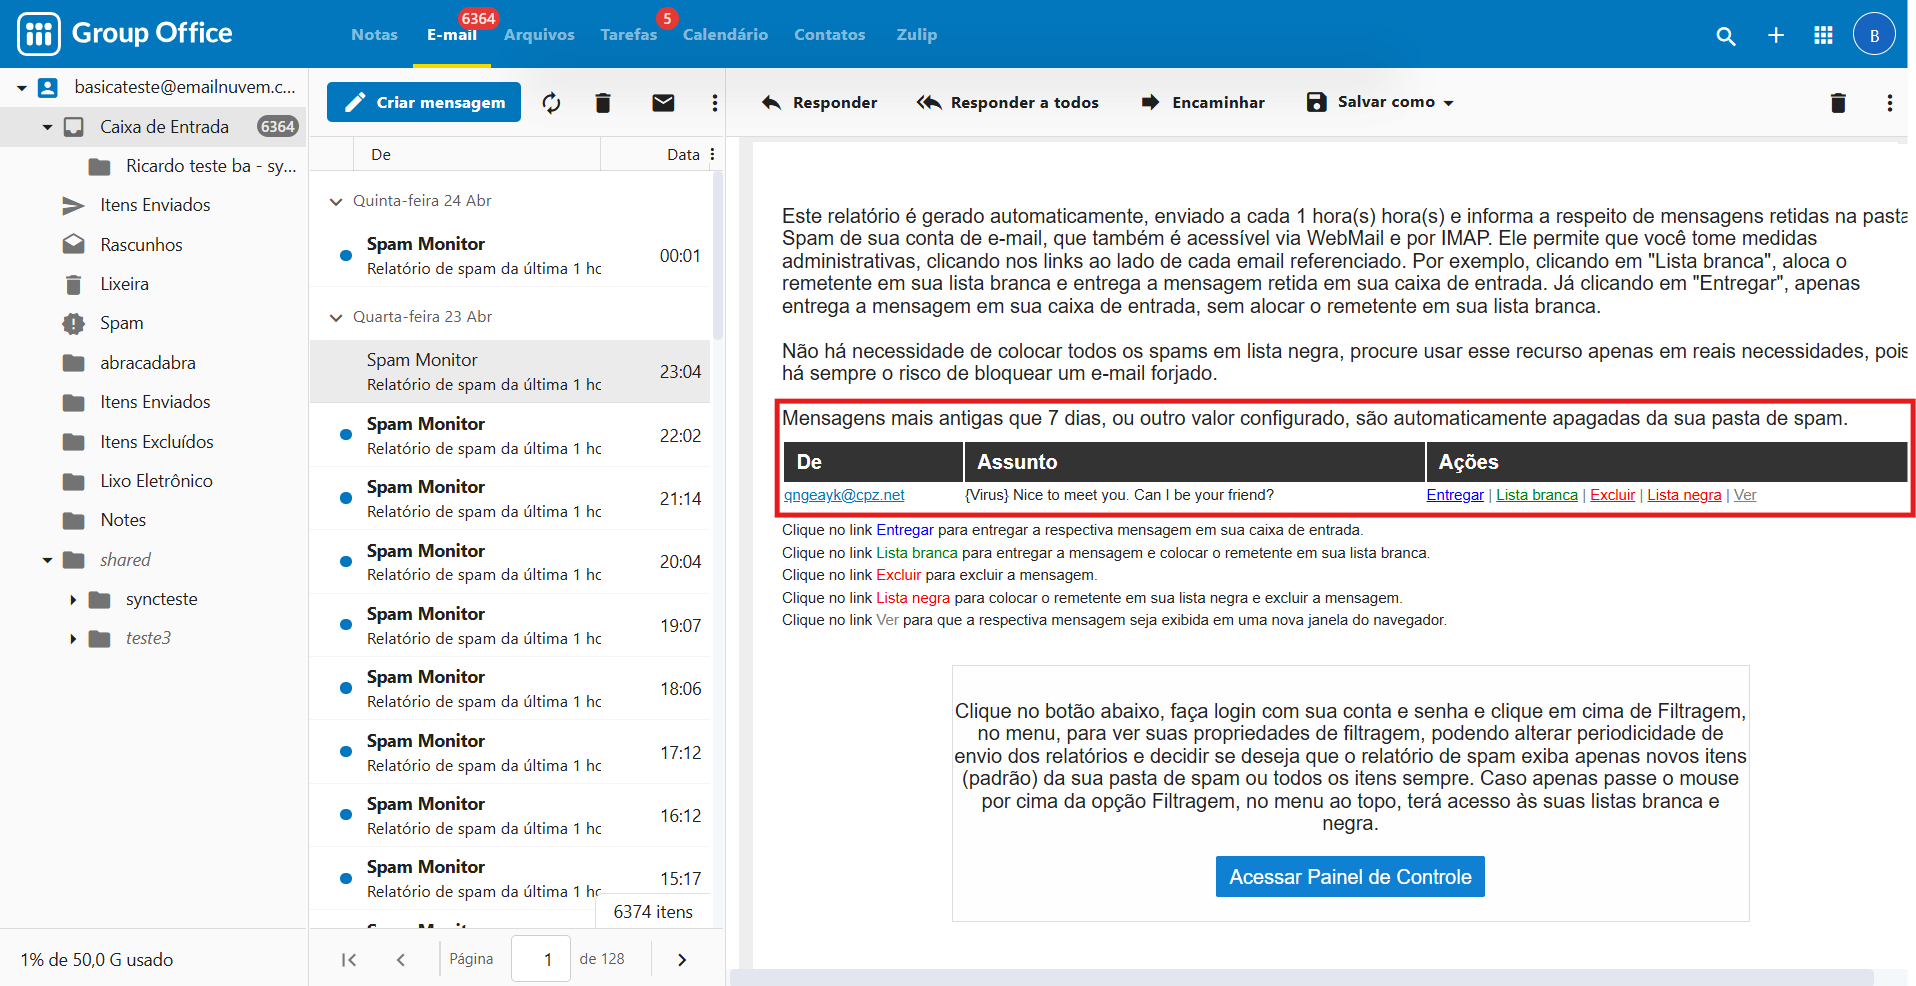Open the Contatos tab
The height and width of the screenshot is (986, 1916).
click(x=829, y=35)
